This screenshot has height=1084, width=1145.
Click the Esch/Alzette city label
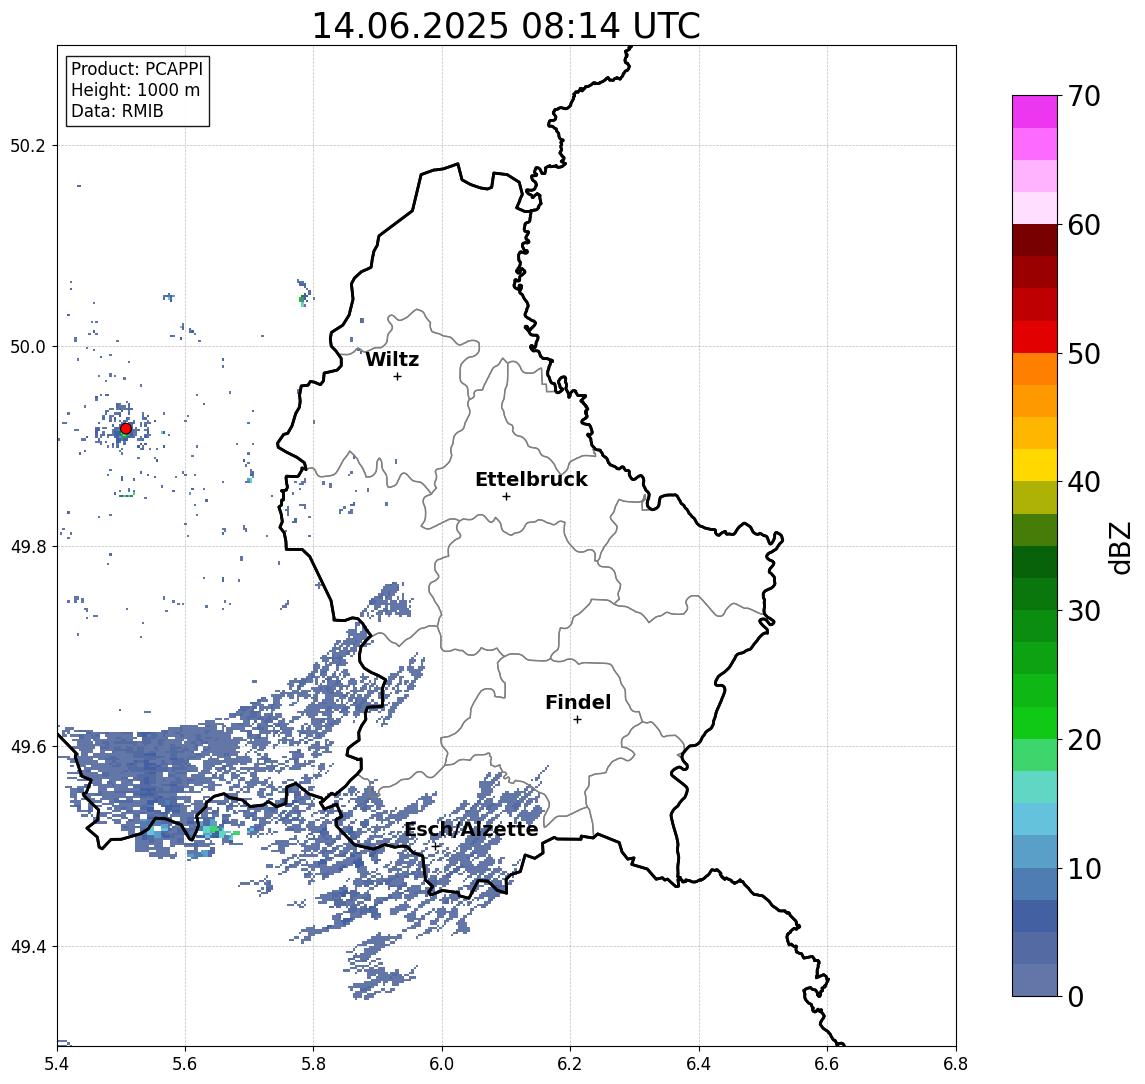click(471, 829)
